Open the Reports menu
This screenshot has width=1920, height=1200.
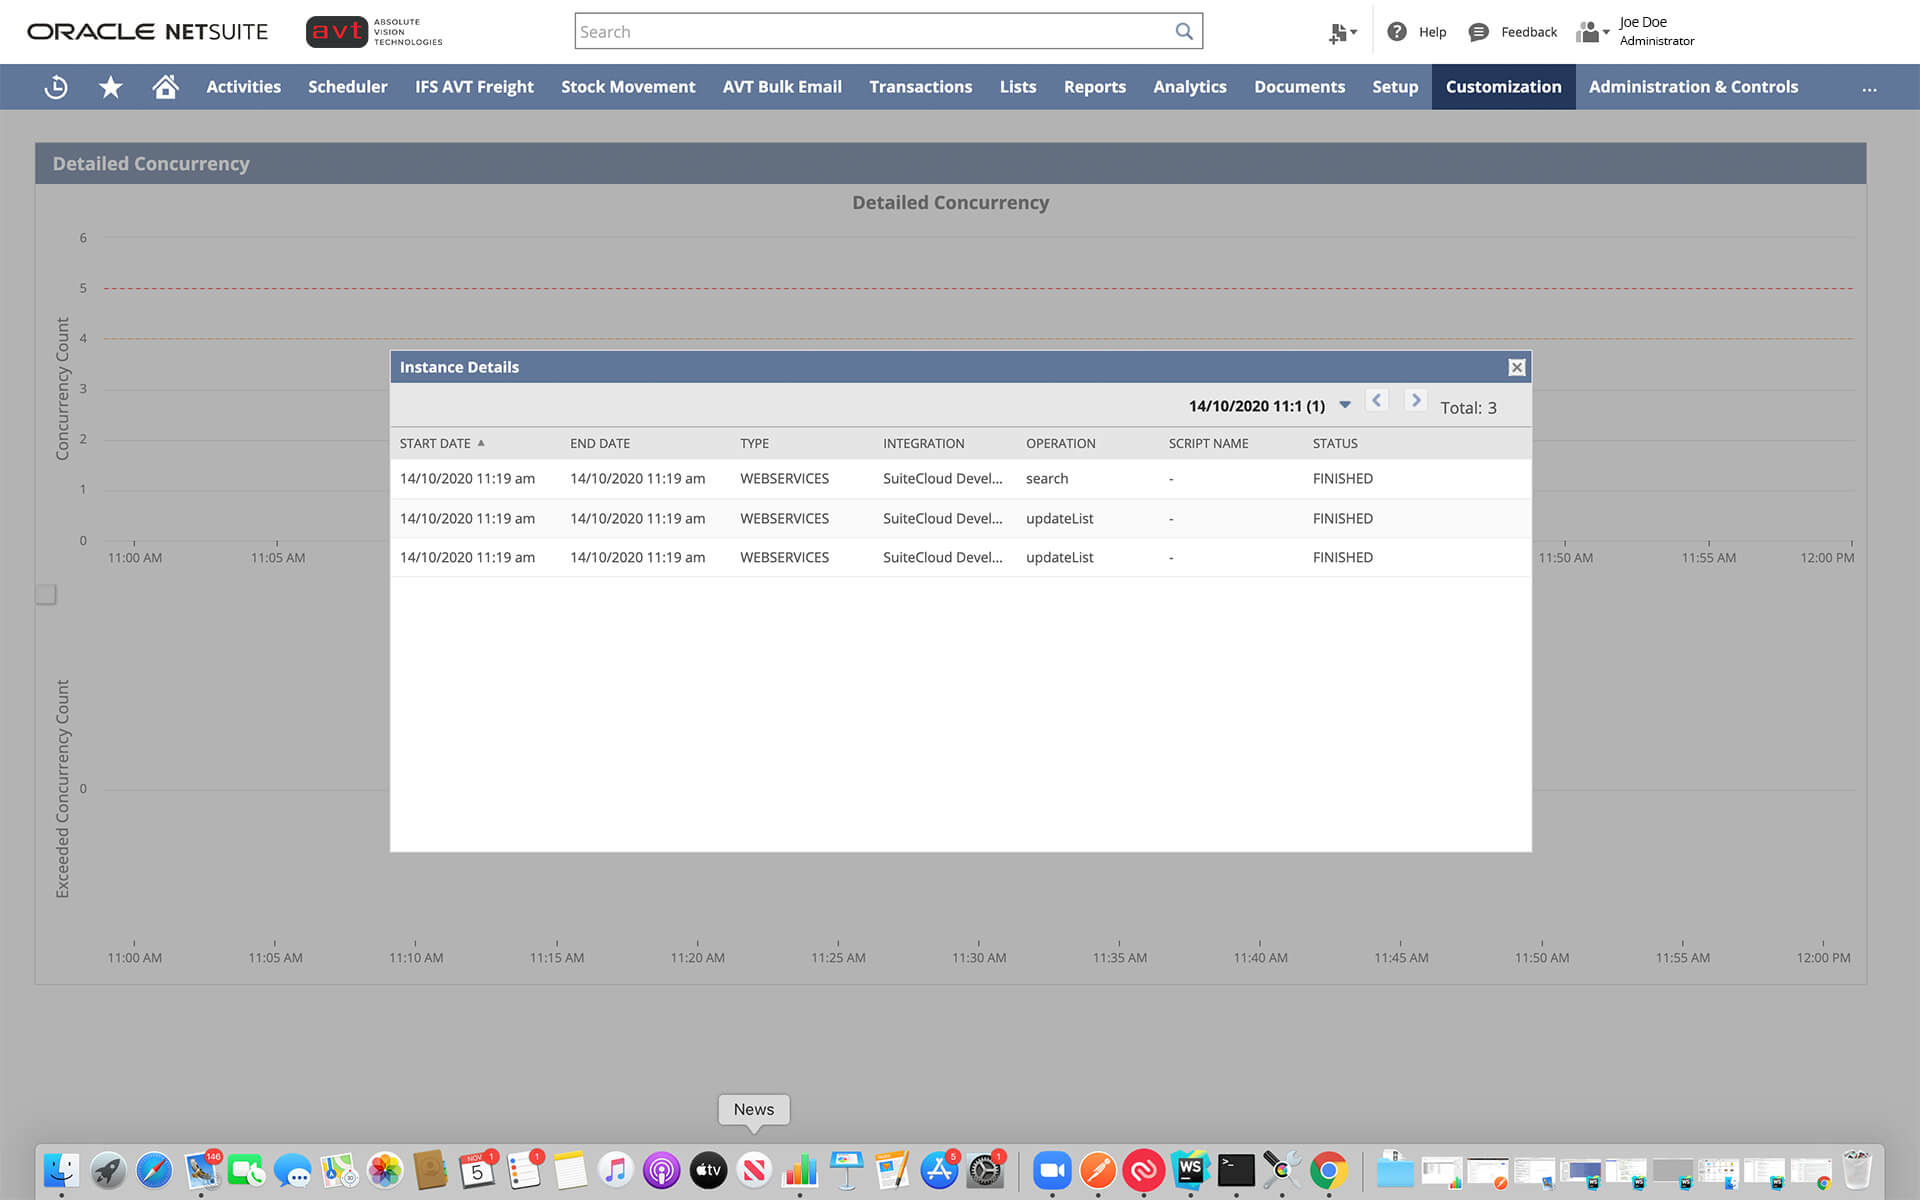(1094, 87)
